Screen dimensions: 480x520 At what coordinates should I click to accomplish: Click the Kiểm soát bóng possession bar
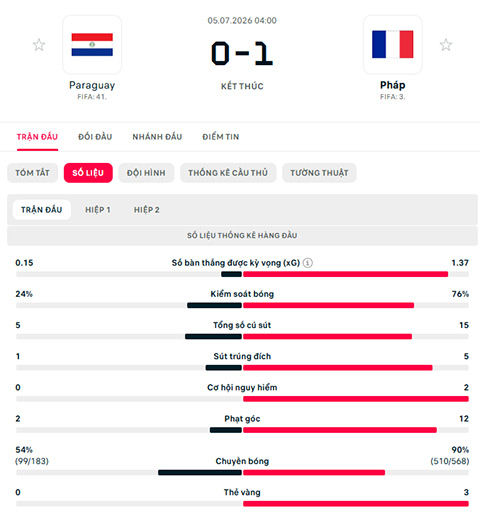coord(242,305)
